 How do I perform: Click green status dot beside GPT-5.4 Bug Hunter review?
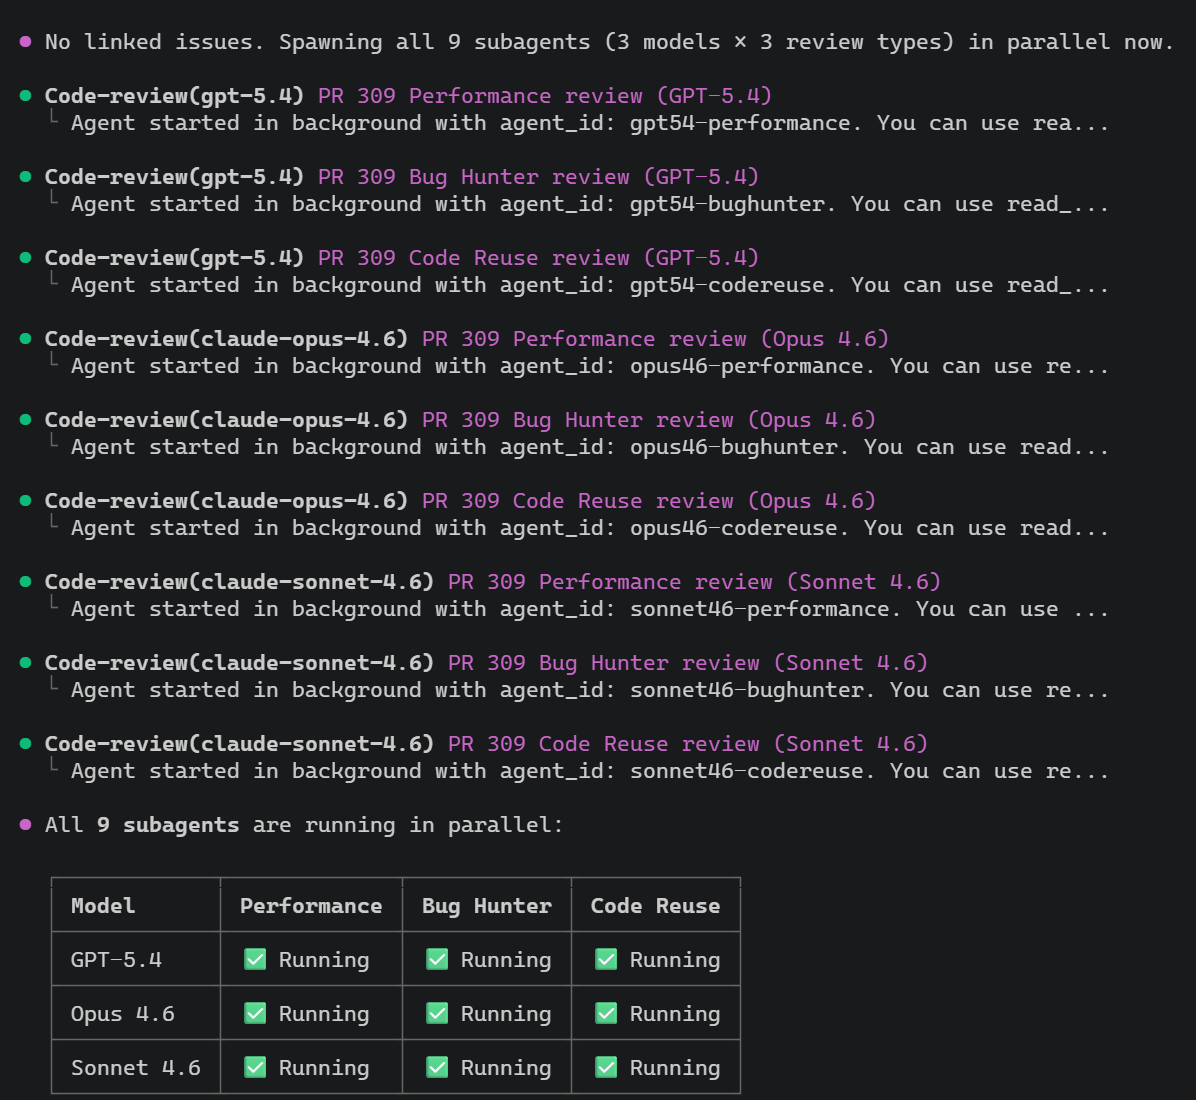[25, 177]
